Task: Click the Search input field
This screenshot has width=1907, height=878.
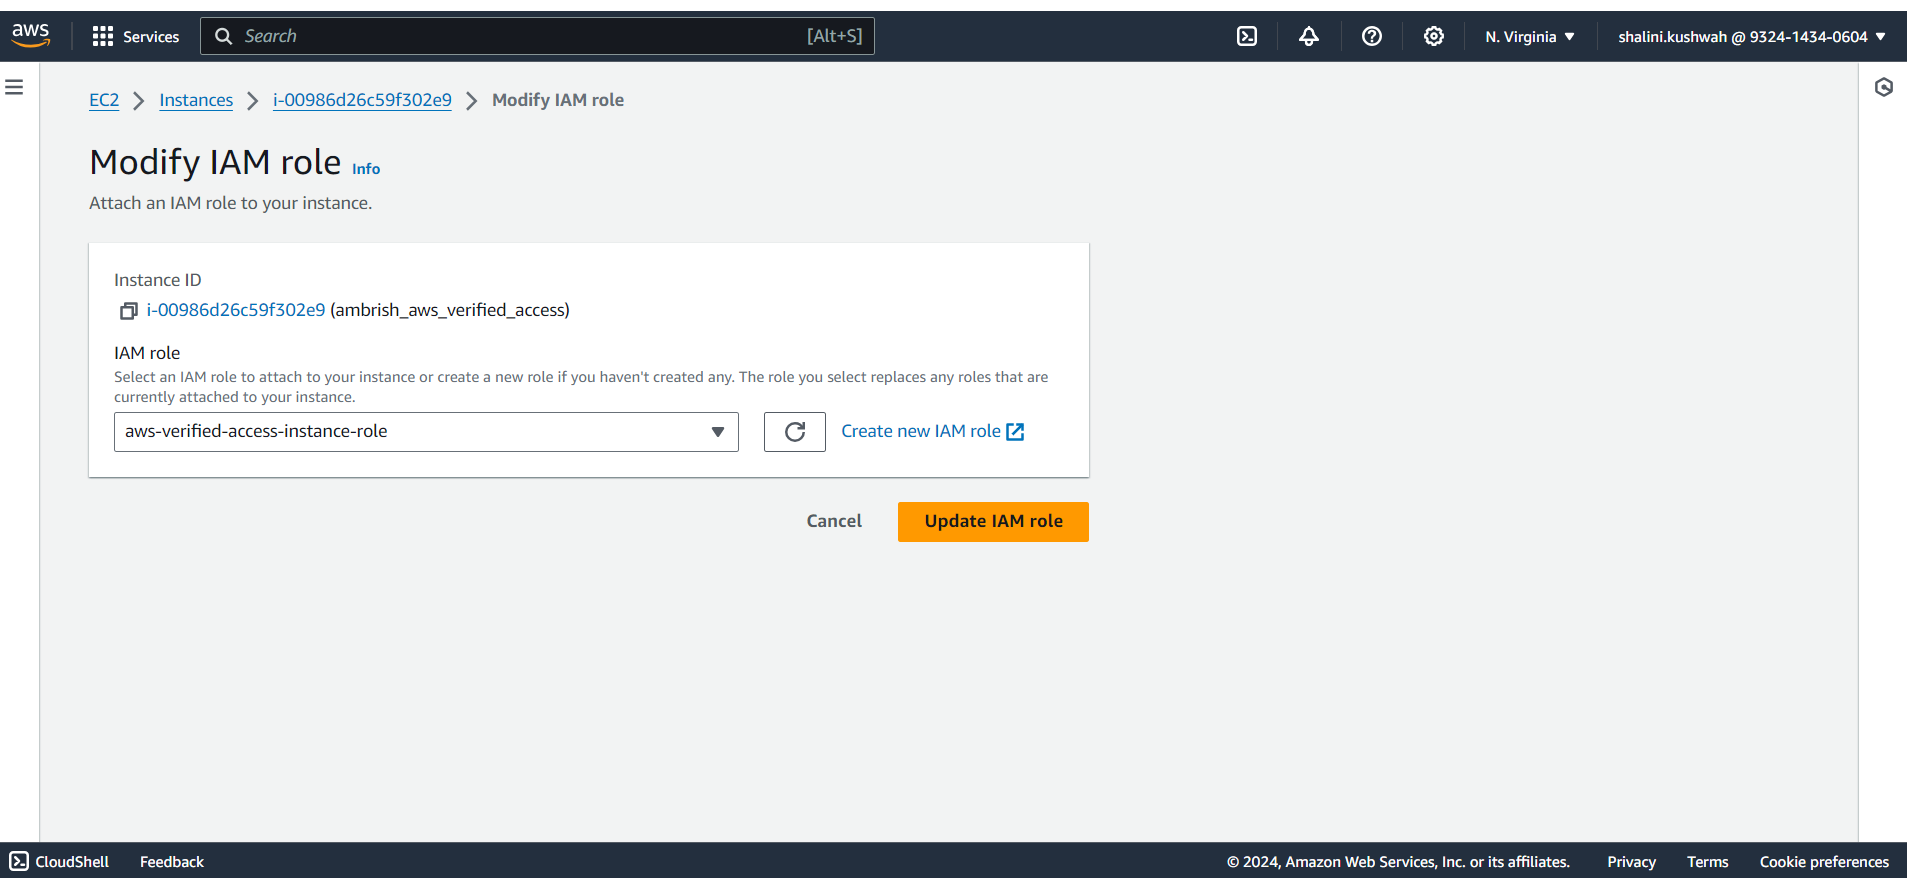Action: pyautogui.click(x=537, y=36)
